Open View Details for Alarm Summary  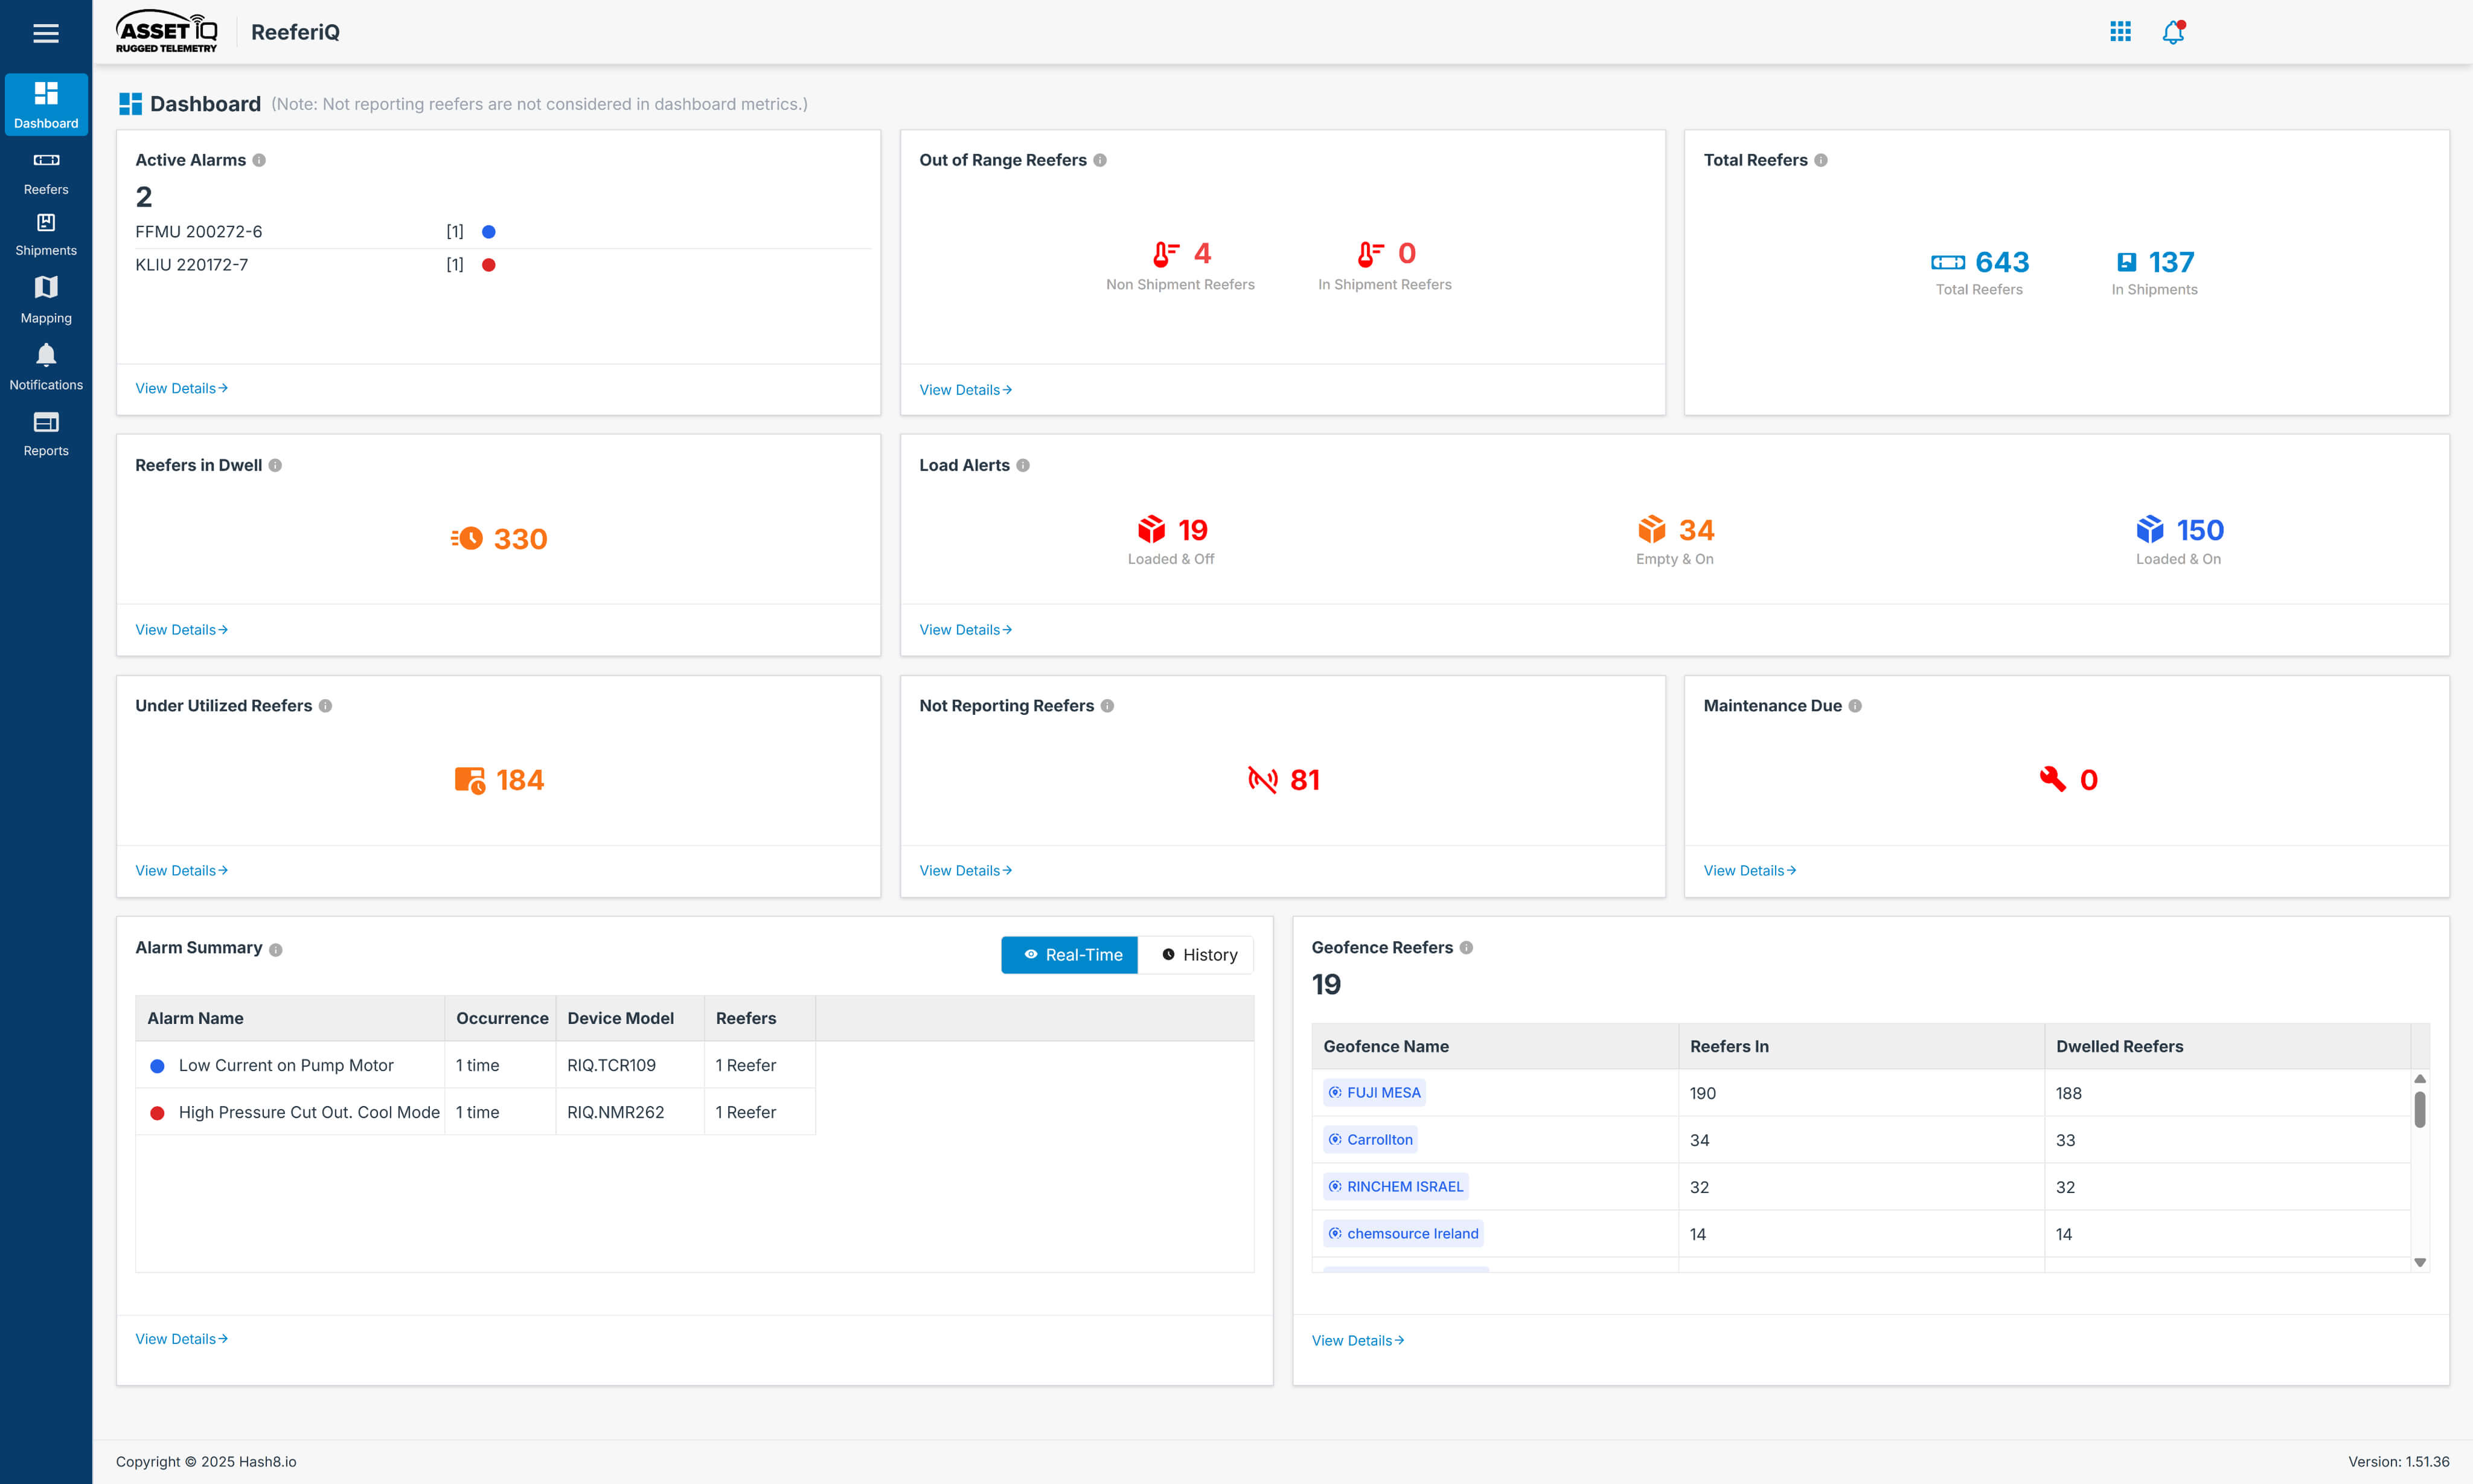click(x=181, y=1339)
